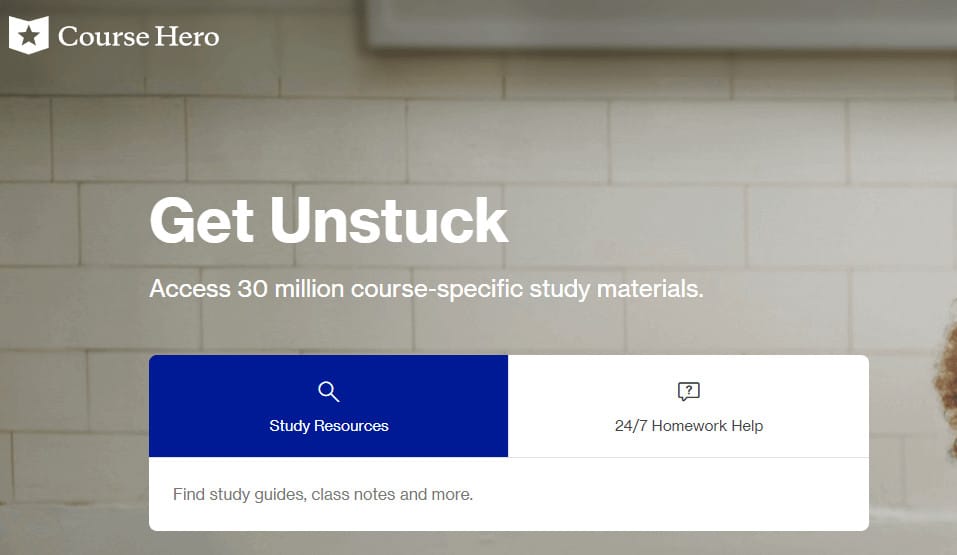Click the word Hero in the logo
The image size is (957, 555).
pos(186,37)
